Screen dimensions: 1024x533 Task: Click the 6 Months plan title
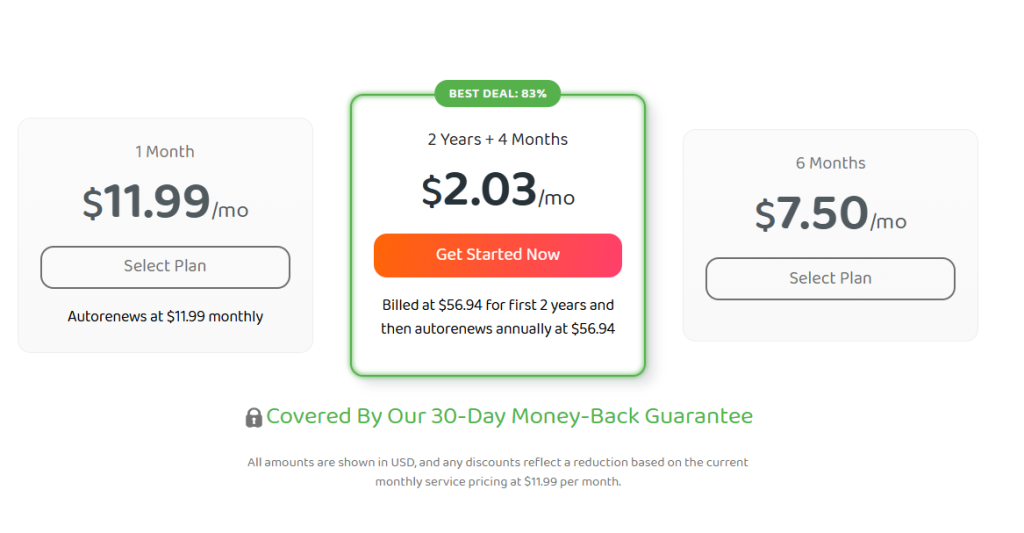[x=830, y=163]
